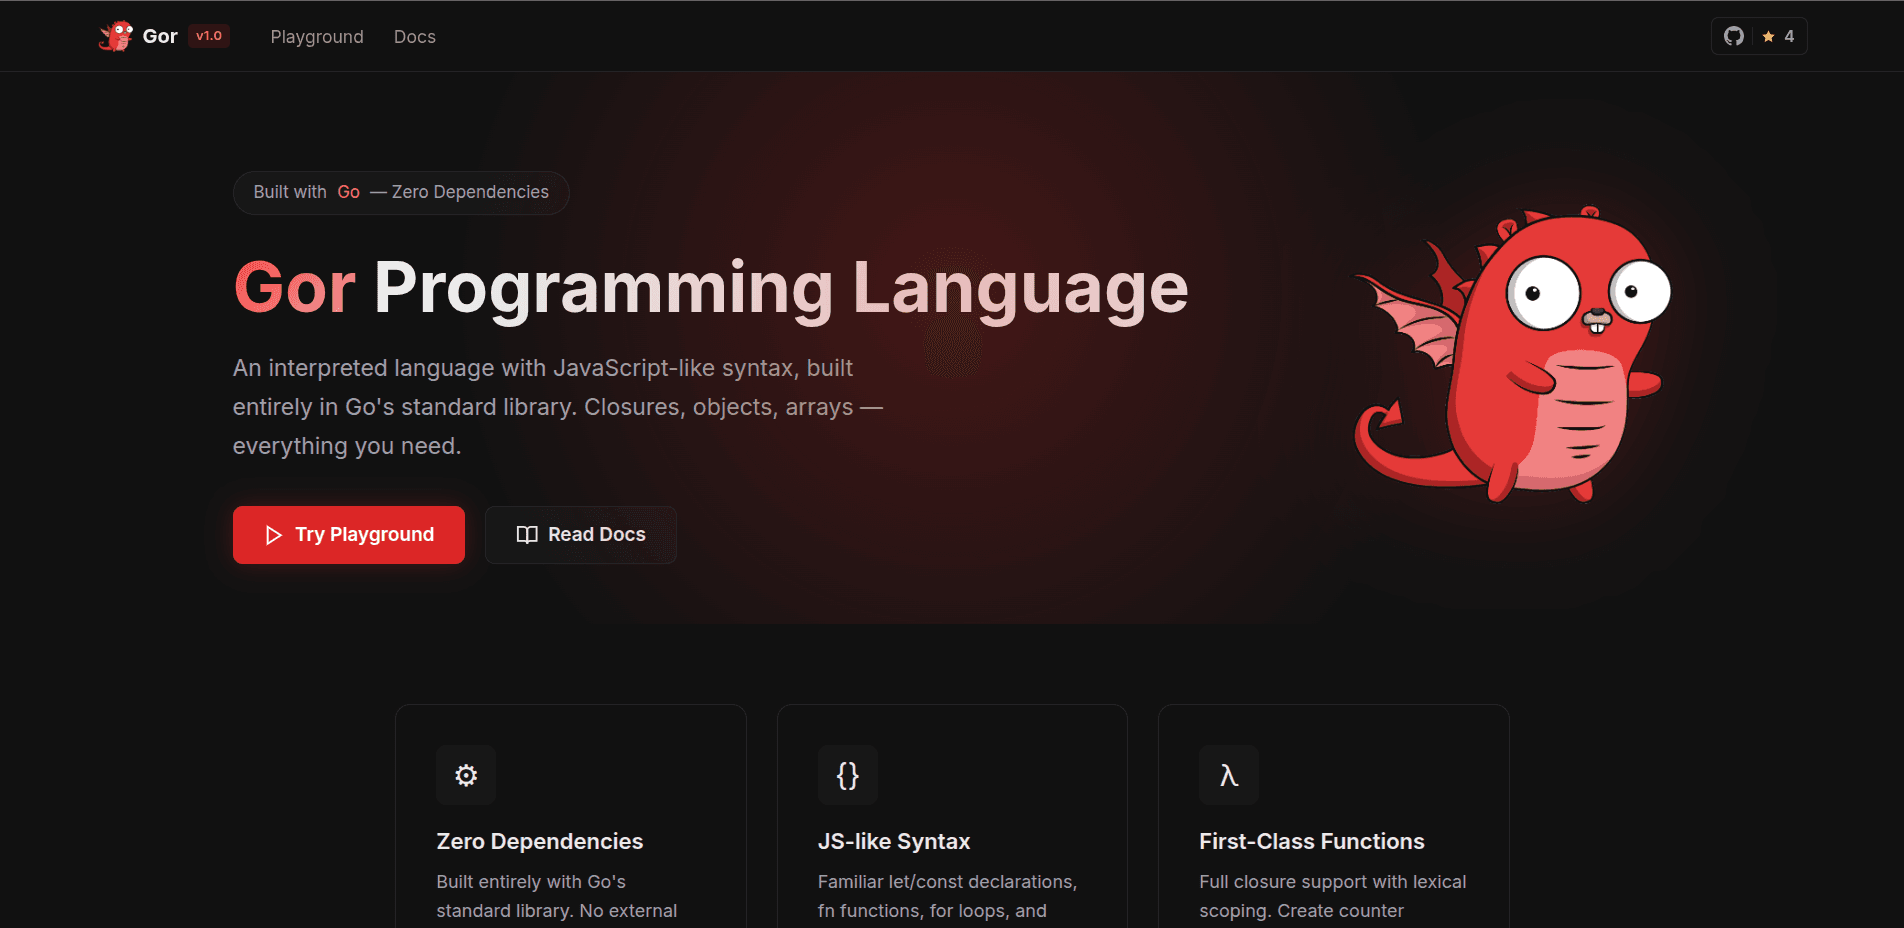The width and height of the screenshot is (1904, 928).
Task: Click the play icon in Try Playground
Action: click(273, 535)
